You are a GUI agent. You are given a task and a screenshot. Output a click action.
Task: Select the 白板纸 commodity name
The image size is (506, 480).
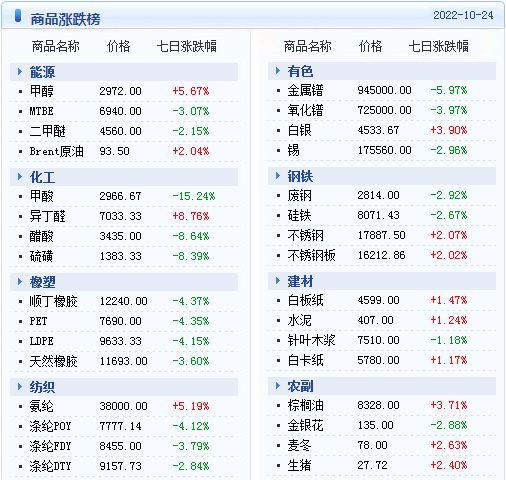[306, 300]
